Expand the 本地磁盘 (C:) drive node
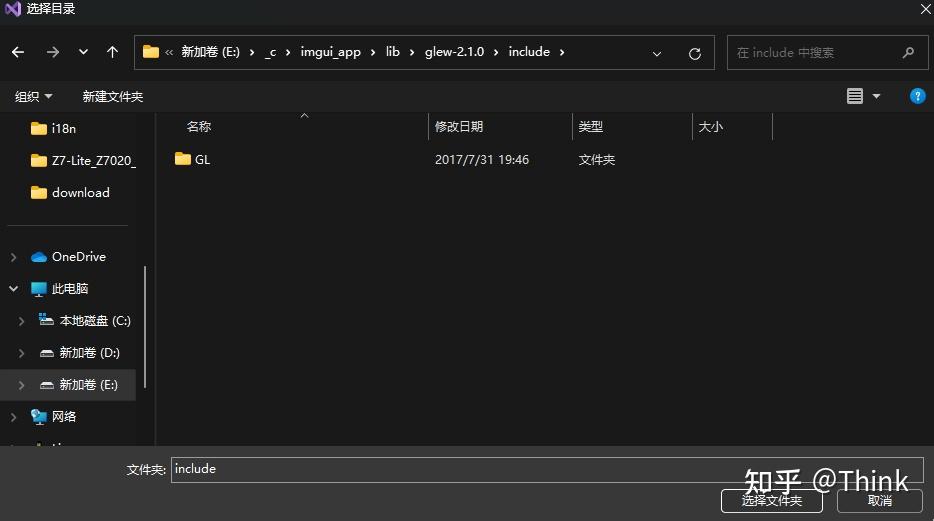This screenshot has width=934, height=521. tap(21, 321)
